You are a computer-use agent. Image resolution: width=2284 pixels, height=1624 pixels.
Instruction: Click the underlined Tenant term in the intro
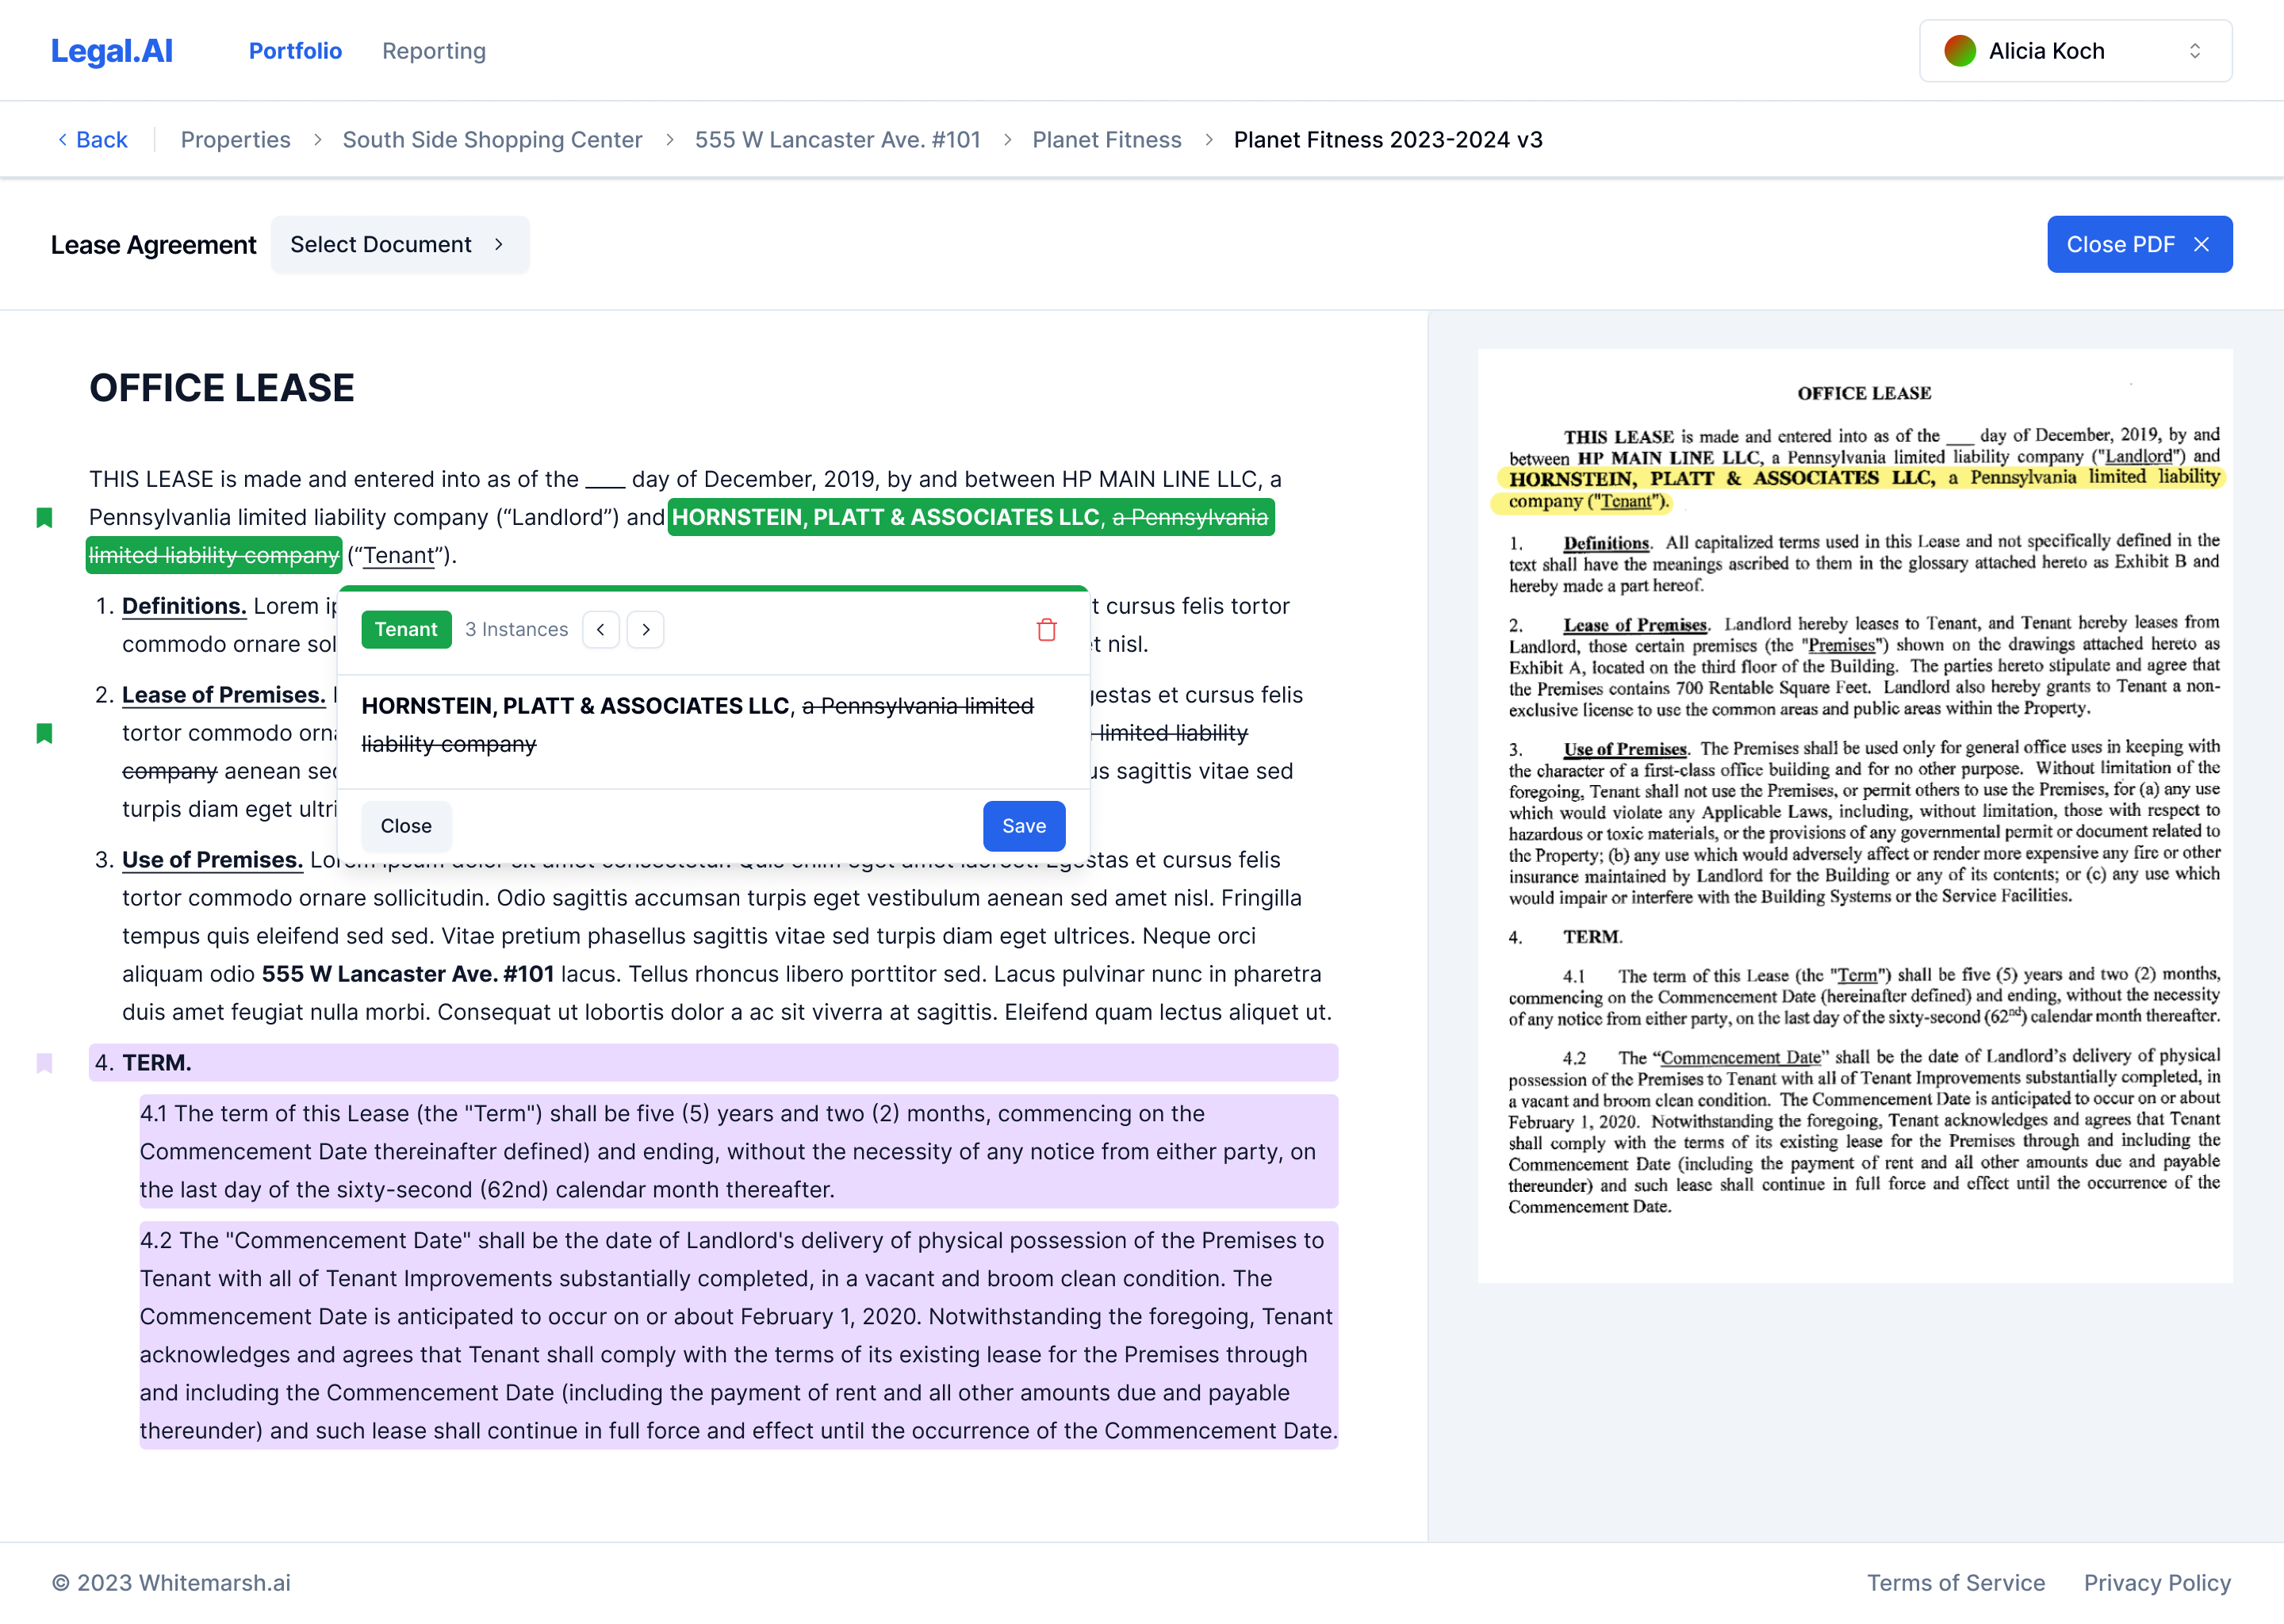[399, 556]
